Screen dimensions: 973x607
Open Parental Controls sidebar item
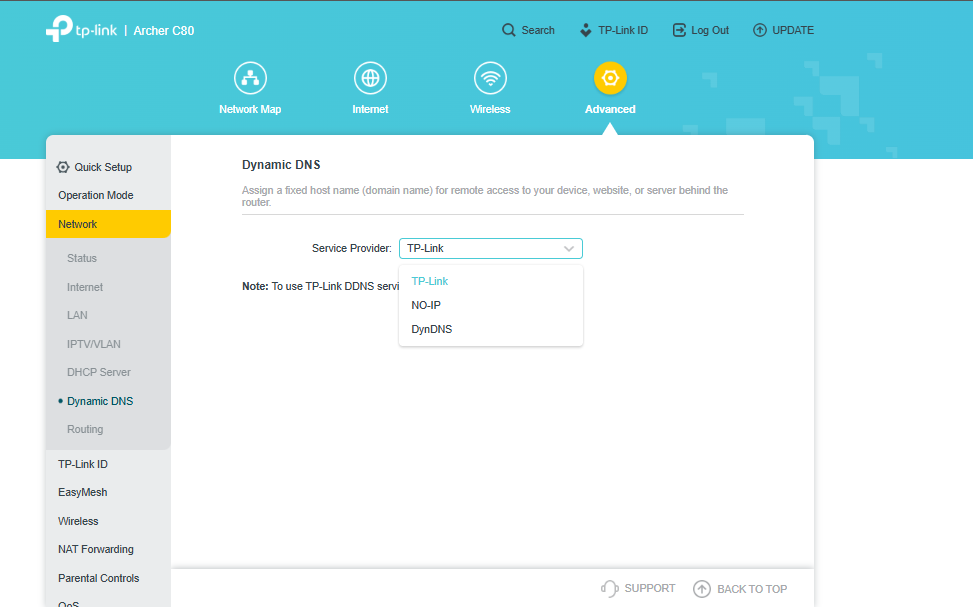coord(98,578)
